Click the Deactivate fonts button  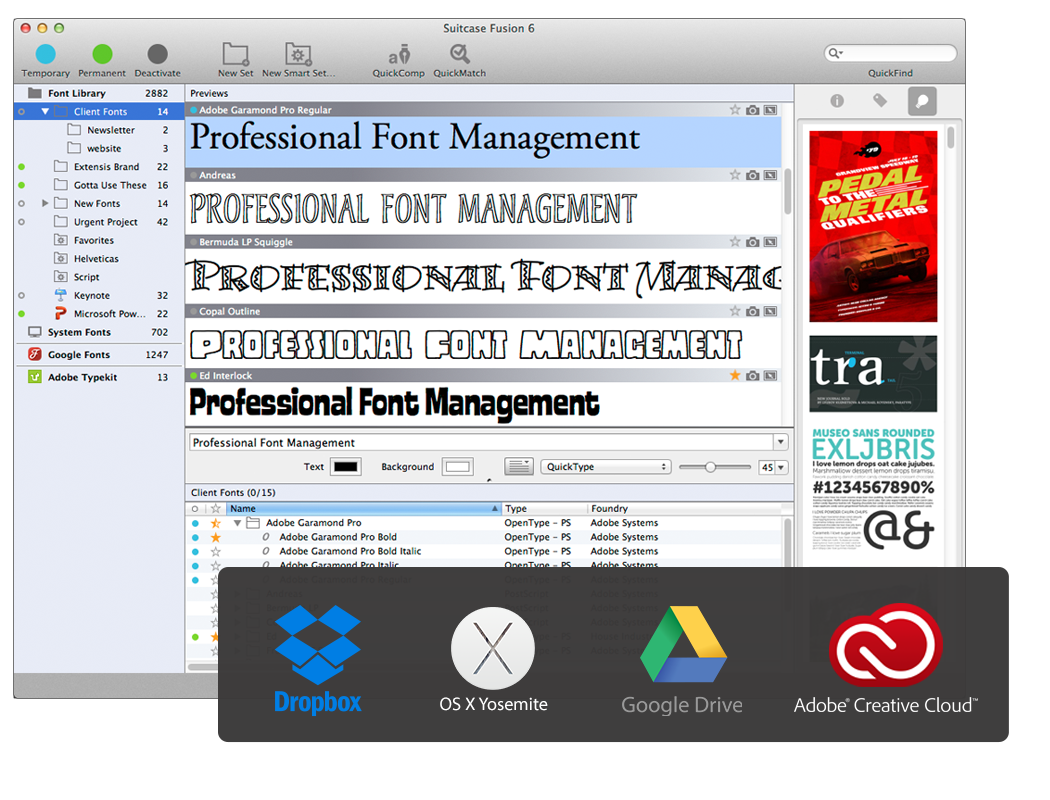(157, 54)
